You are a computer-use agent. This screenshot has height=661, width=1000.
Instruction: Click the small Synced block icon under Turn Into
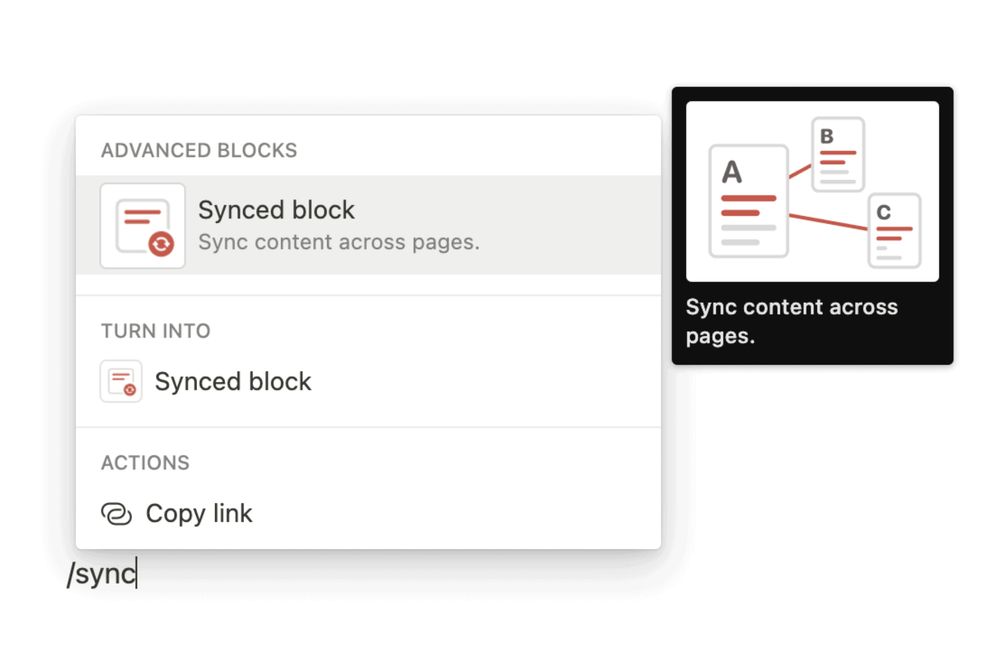click(121, 382)
